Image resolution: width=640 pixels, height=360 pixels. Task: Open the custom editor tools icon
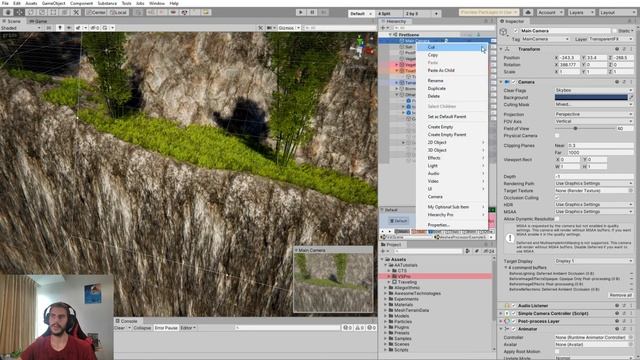pos(76,12)
